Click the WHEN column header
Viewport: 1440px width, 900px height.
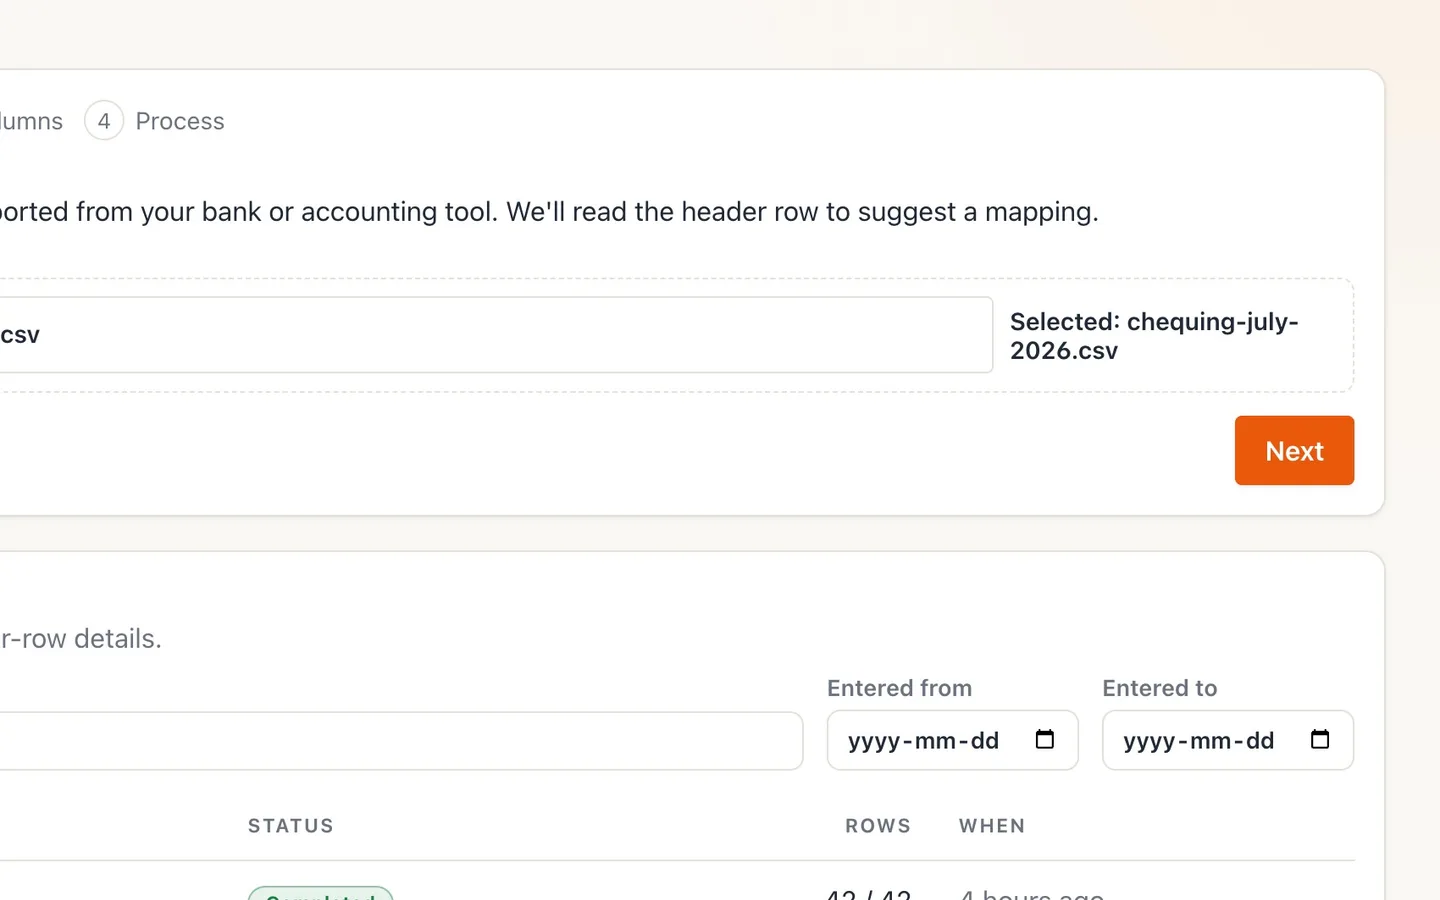point(992,826)
